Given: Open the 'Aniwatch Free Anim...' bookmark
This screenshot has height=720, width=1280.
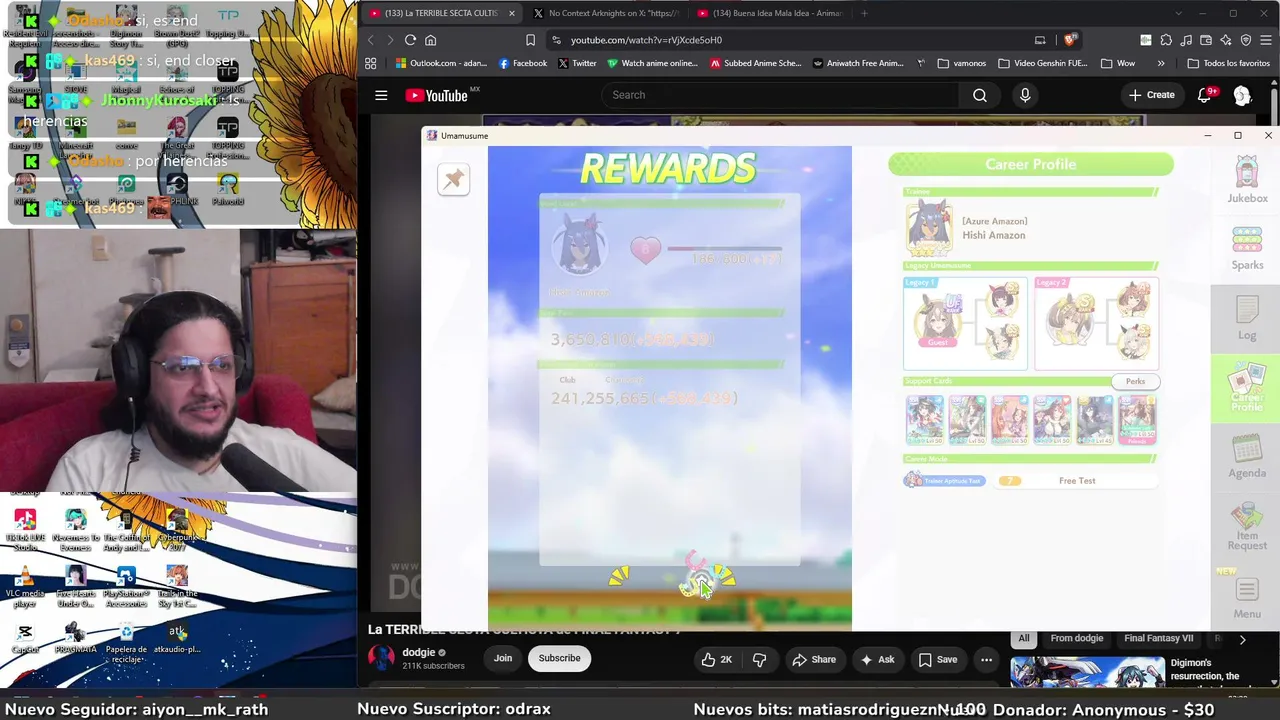Looking at the screenshot, I should (x=858, y=63).
